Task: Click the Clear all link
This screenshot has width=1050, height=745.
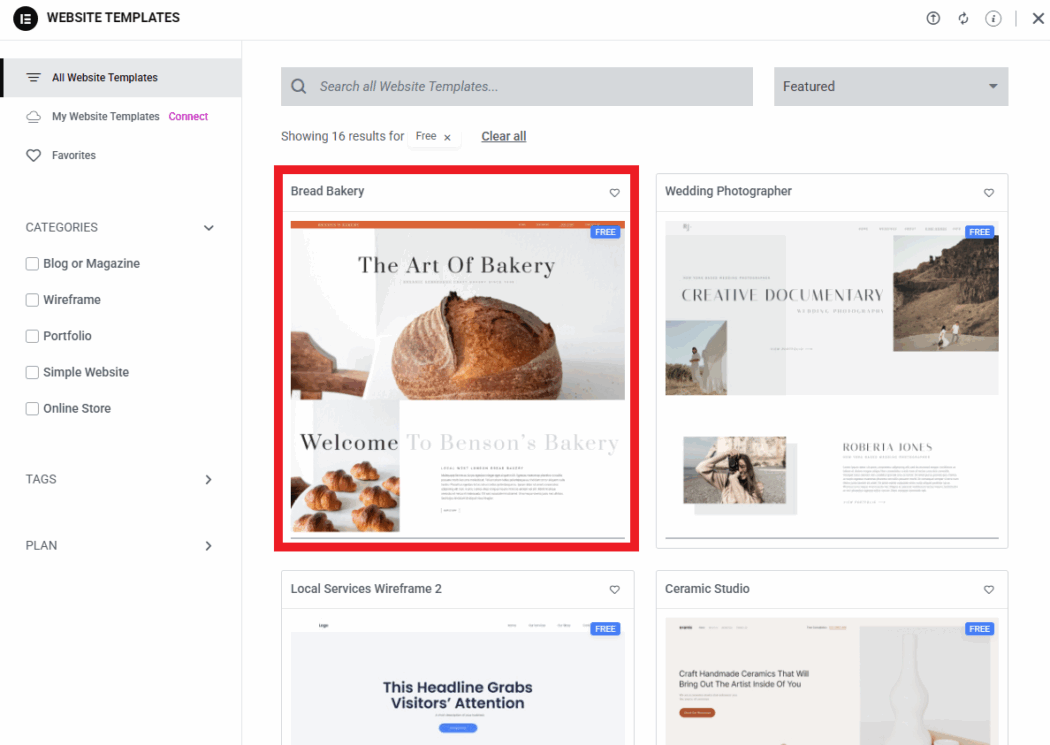Action: pos(503,137)
